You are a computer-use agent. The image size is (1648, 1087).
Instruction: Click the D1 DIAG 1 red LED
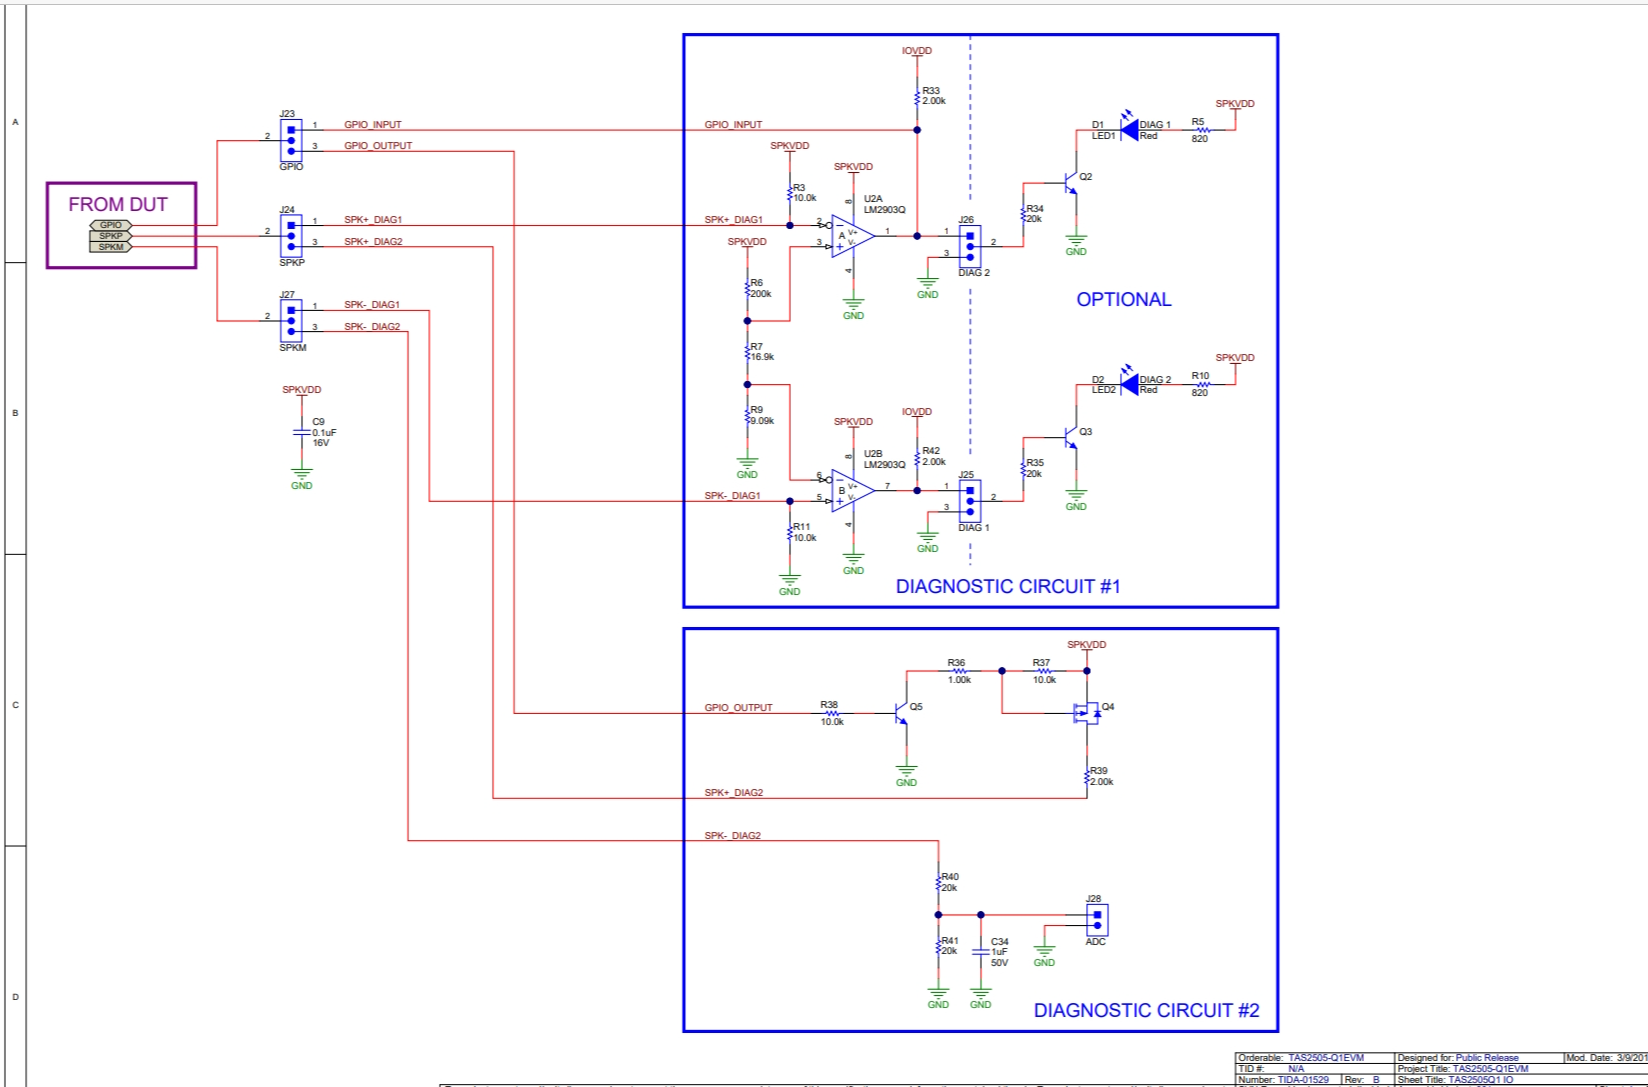1130,129
